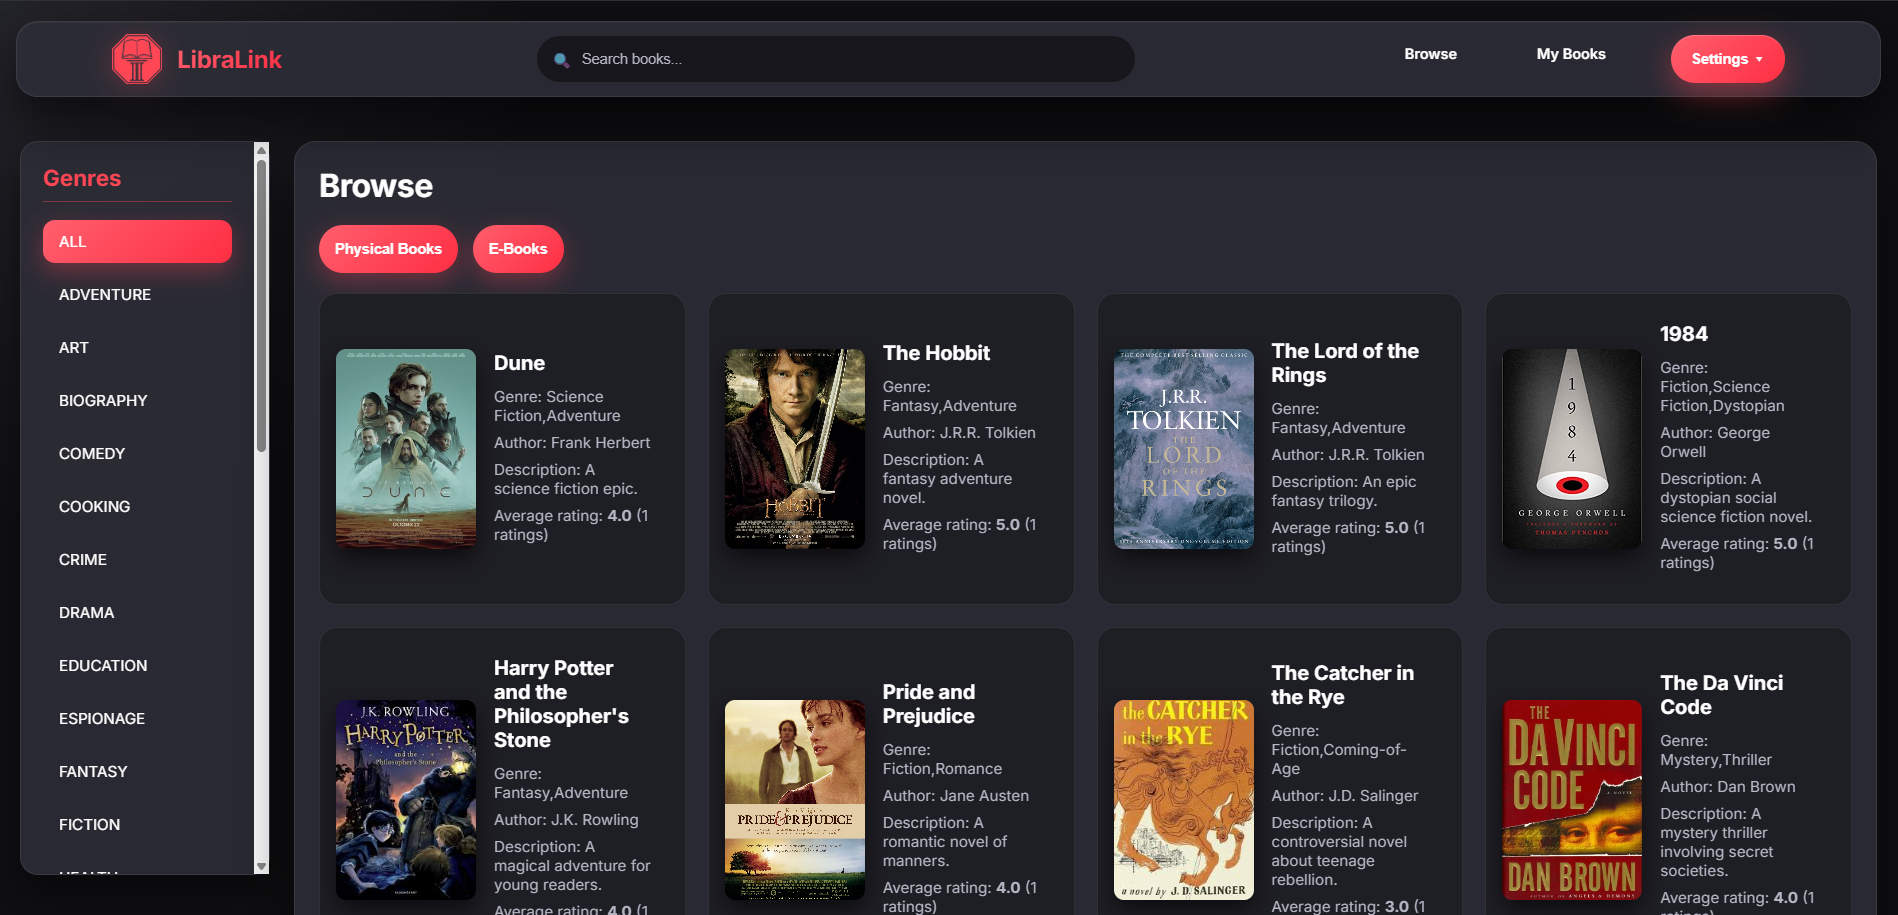Click the 1984 title
This screenshot has width=1898, height=915.
[1684, 334]
